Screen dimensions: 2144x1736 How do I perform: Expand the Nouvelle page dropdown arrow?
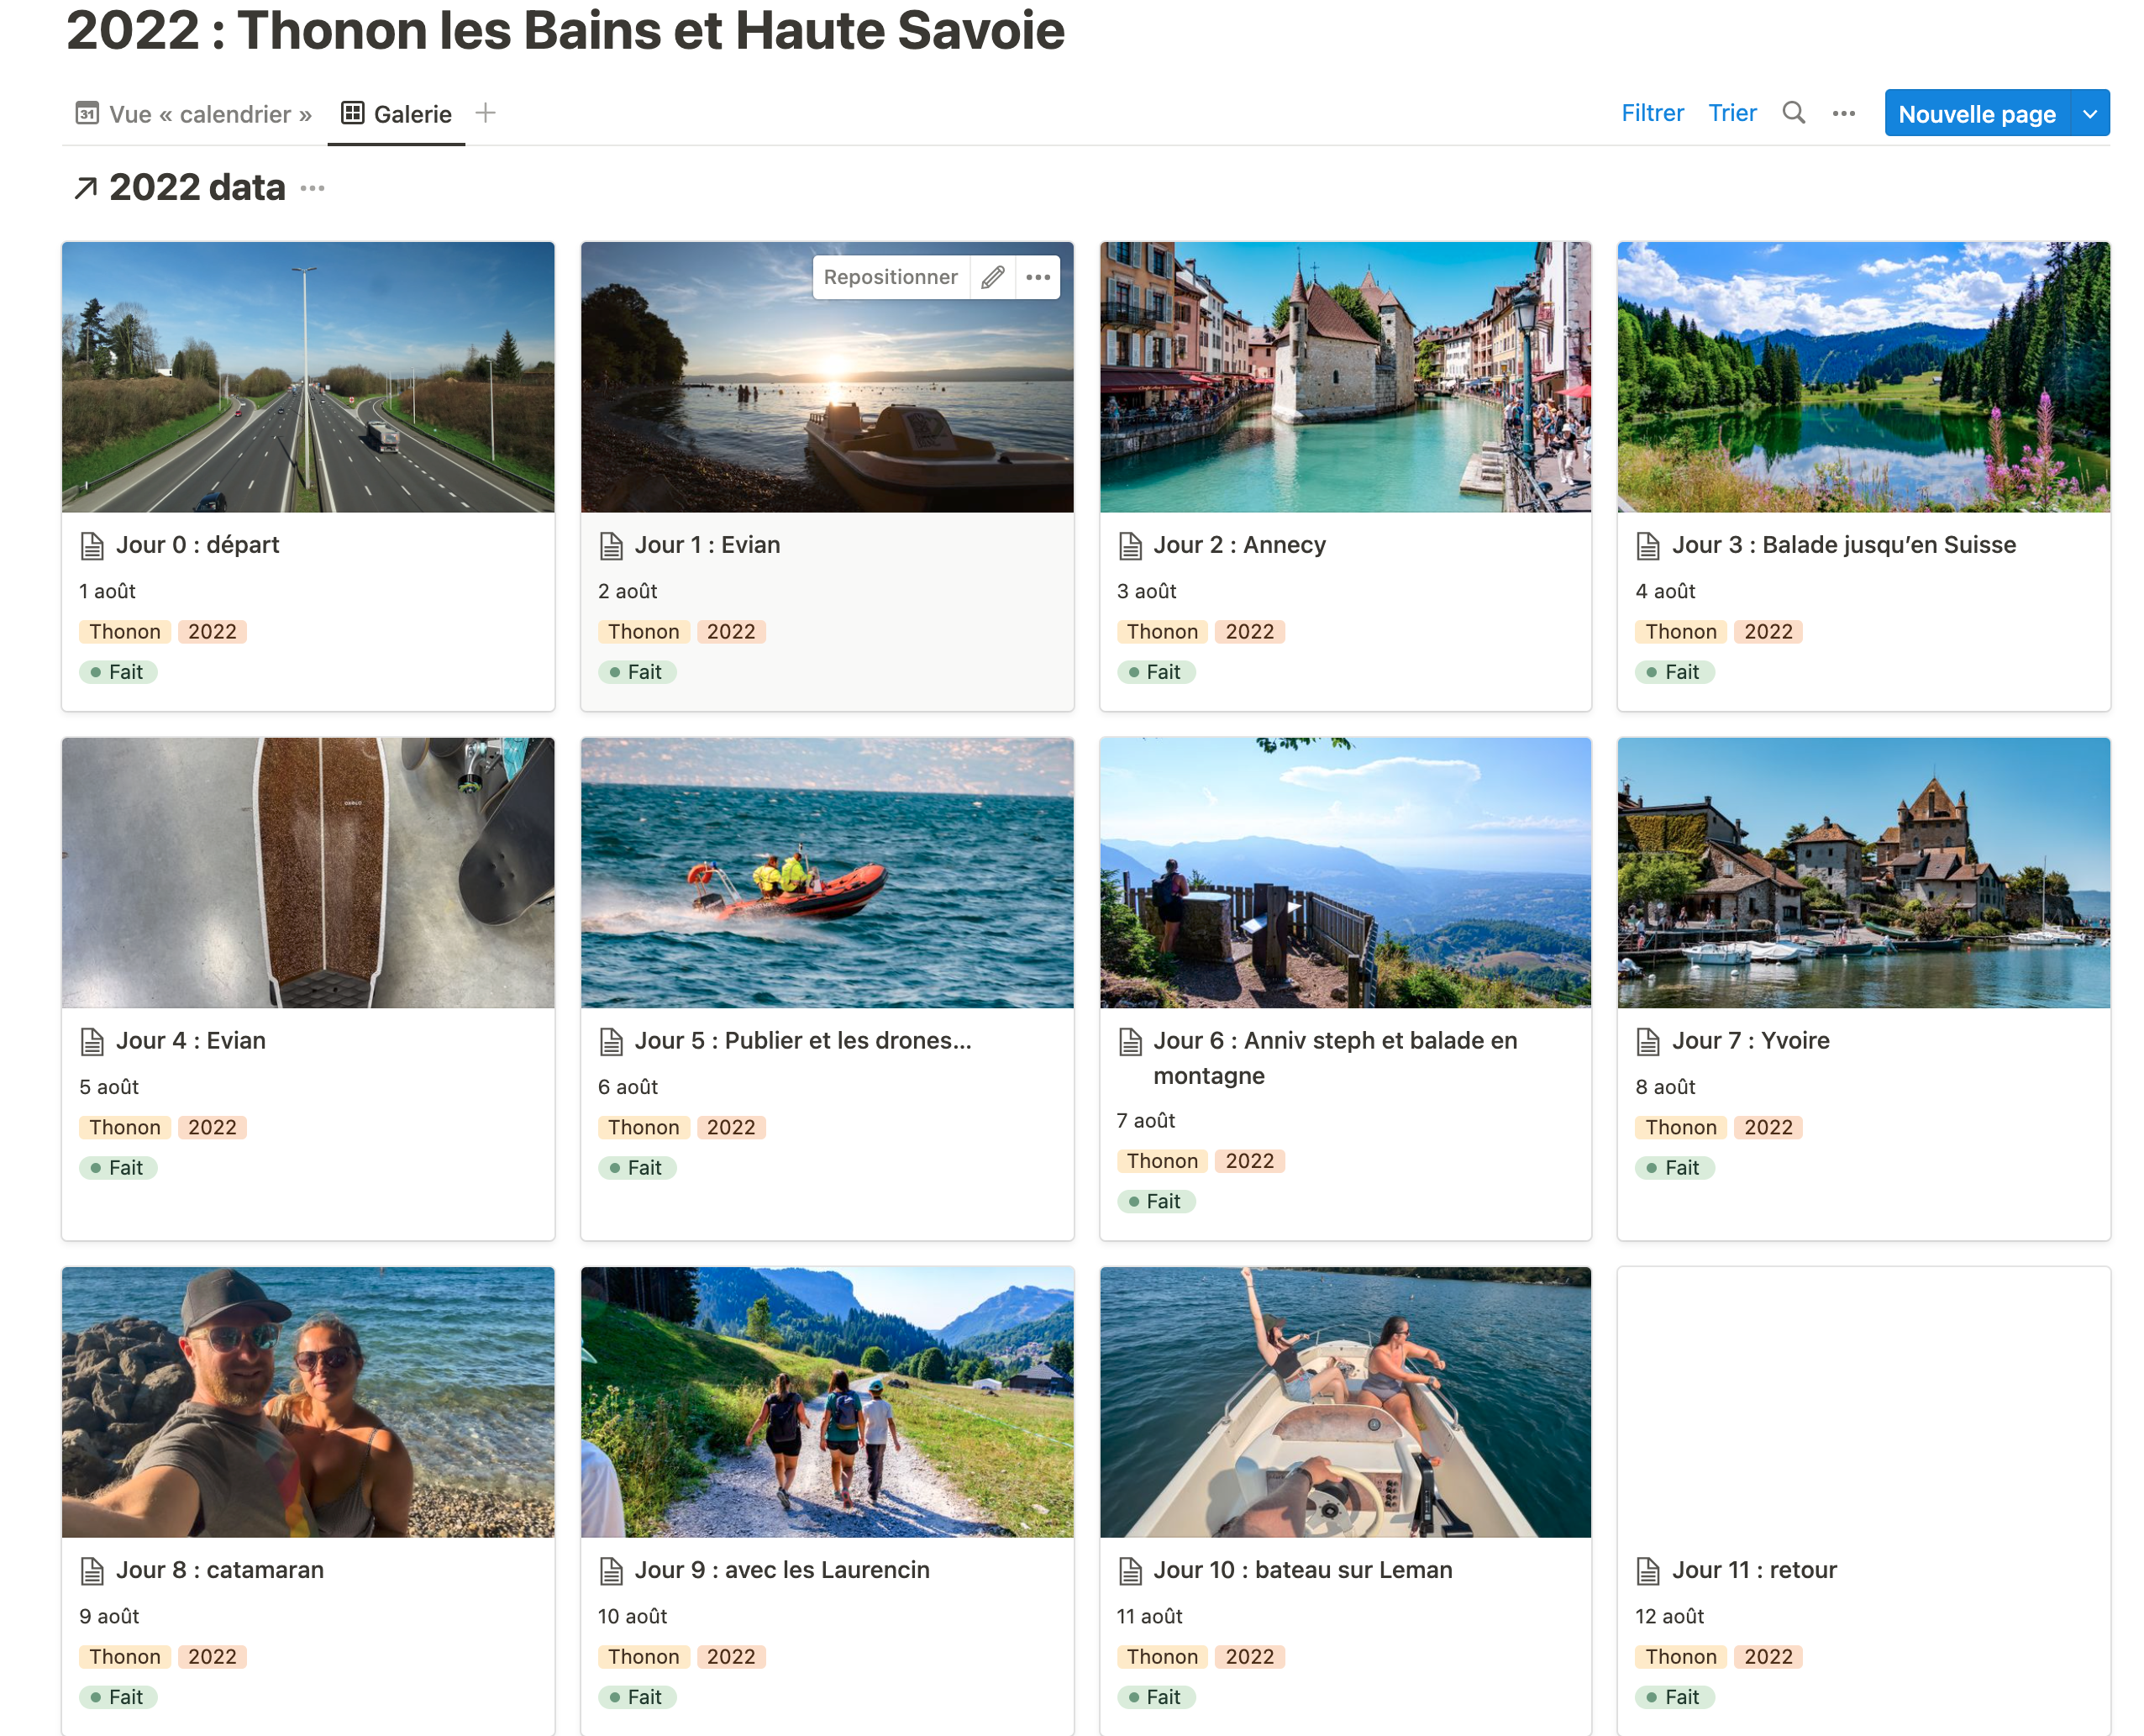coord(2090,114)
